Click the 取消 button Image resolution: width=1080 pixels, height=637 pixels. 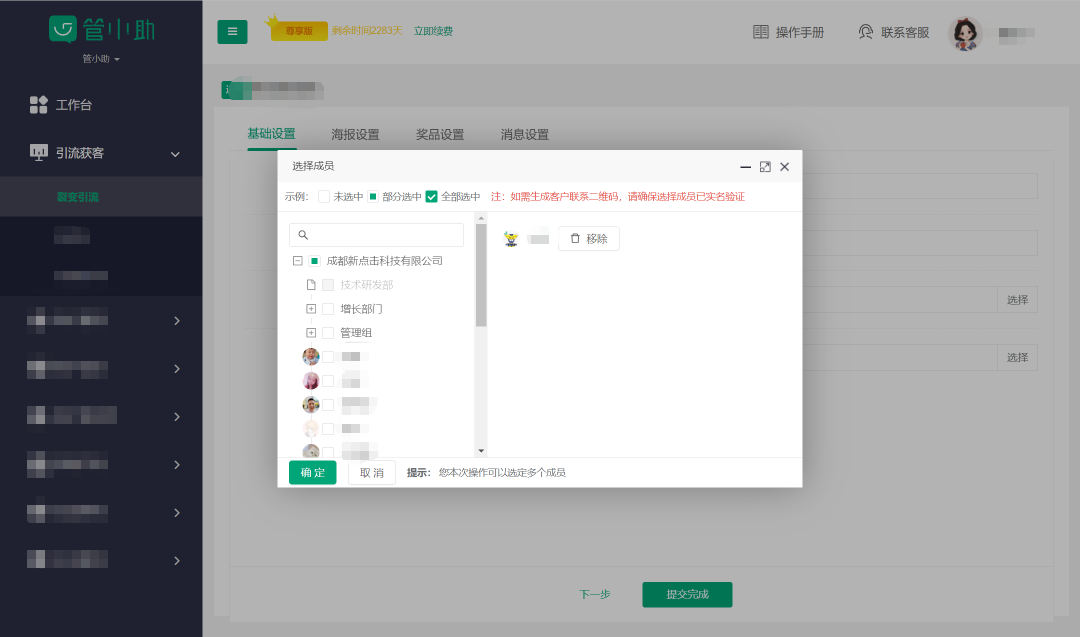pyautogui.click(x=372, y=473)
